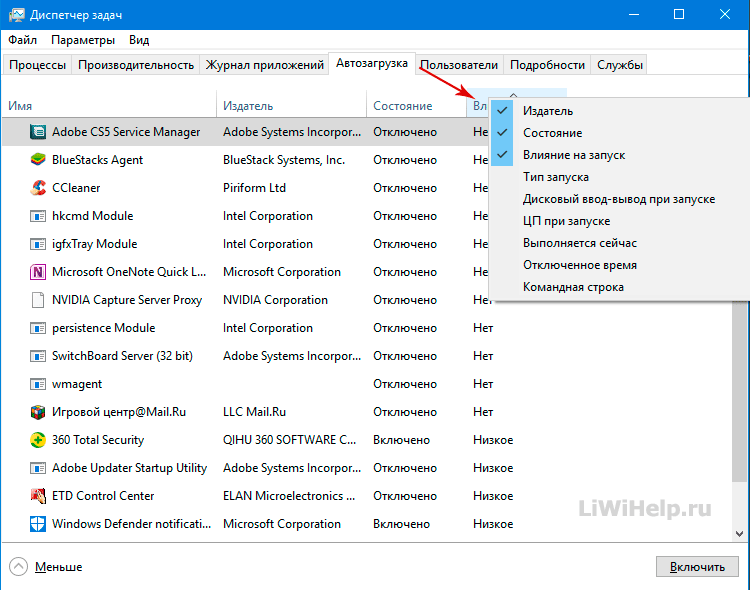Click the BlueStacks Agent icon
The height and width of the screenshot is (590, 750).
[38, 159]
